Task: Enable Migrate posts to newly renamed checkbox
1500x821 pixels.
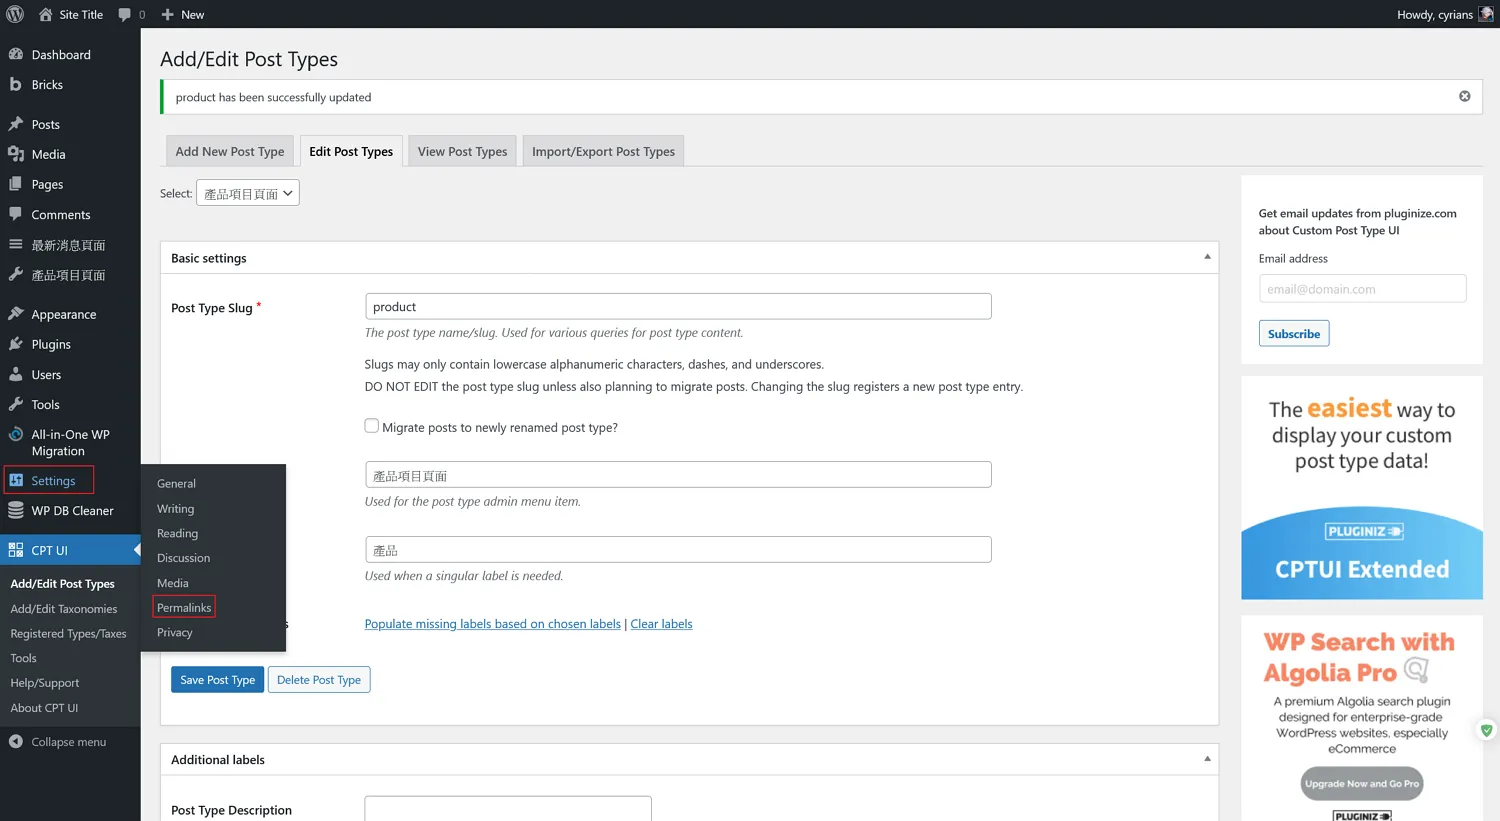Action: point(372,426)
